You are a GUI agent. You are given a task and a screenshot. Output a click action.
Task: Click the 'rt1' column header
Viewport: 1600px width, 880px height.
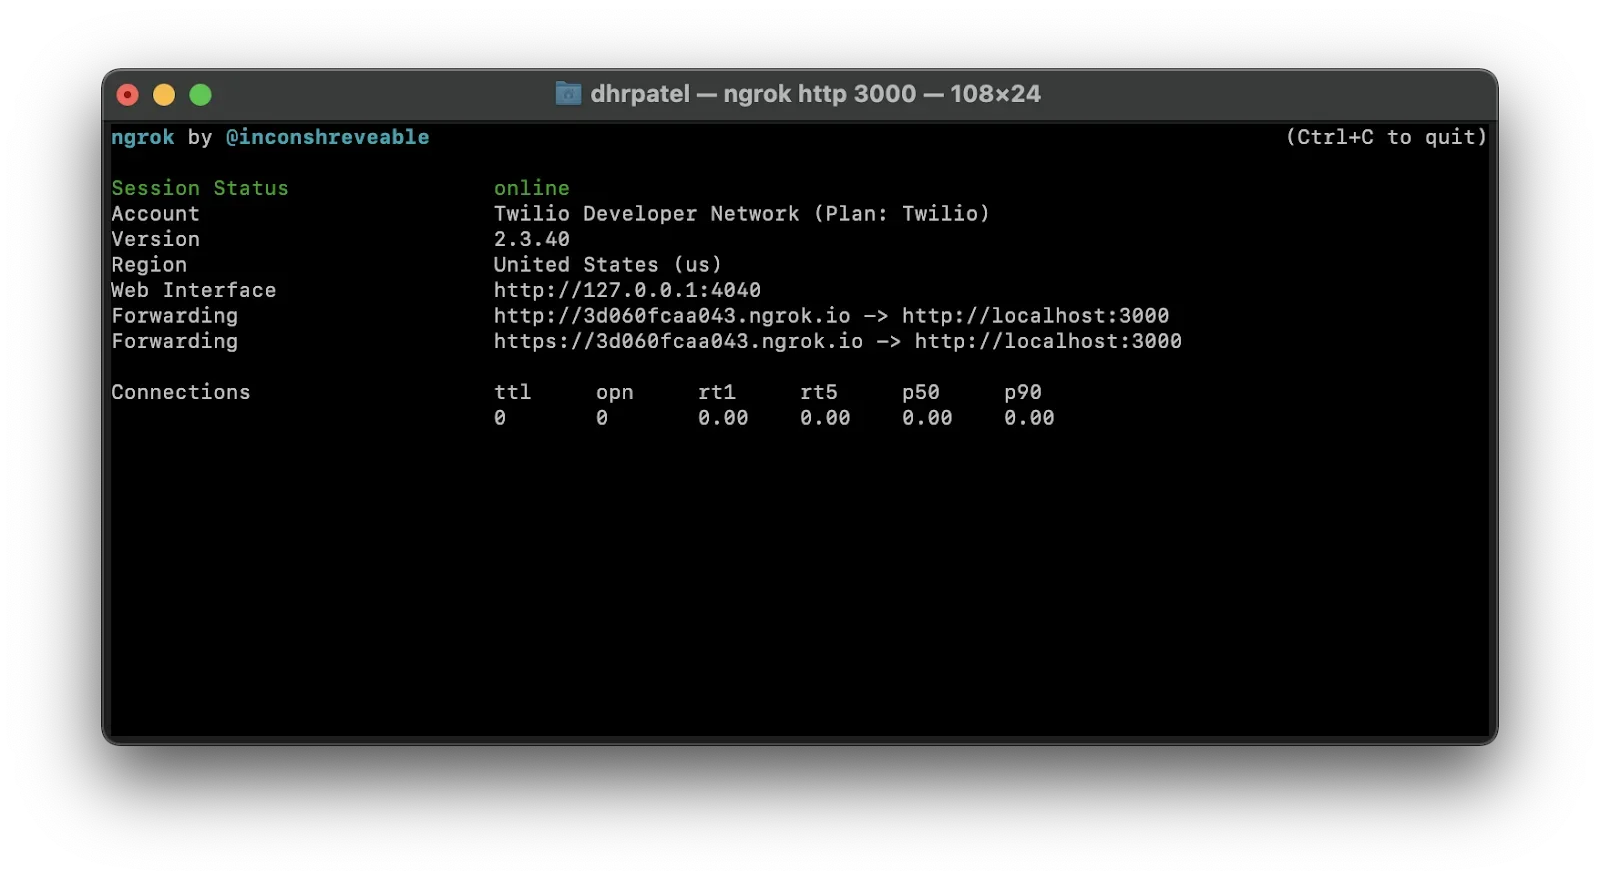[x=716, y=392]
